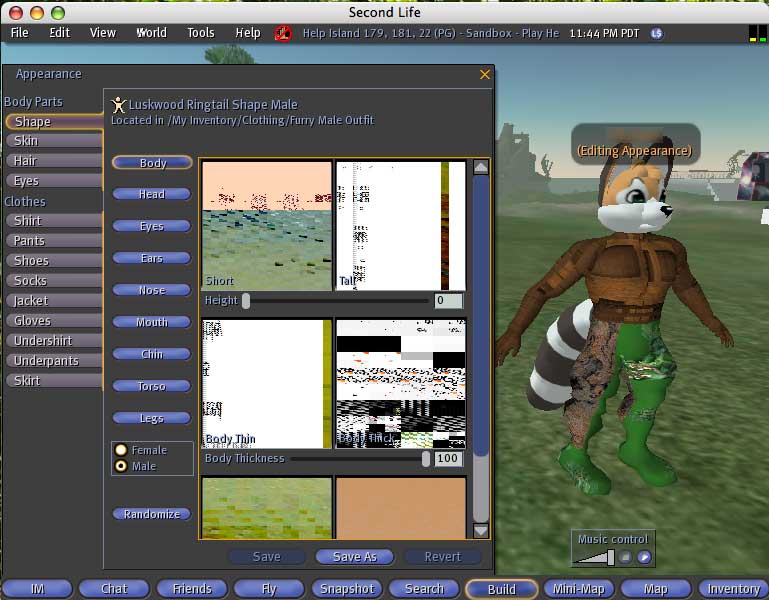
Task: Select the Pants clothes tab
Action: [54, 240]
